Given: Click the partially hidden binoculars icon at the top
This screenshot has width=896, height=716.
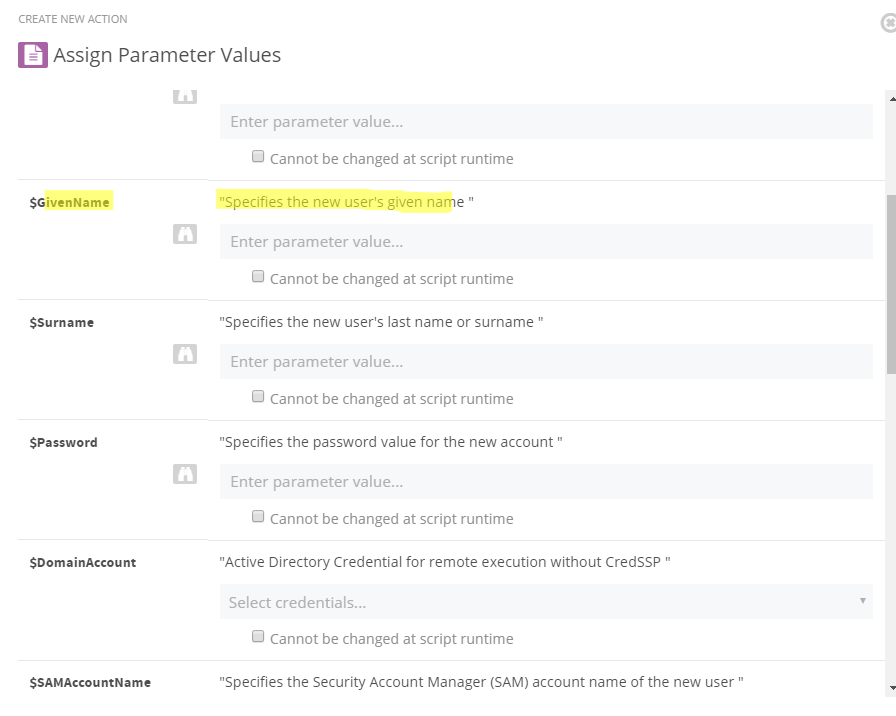Looking at the screenshot, I should (185, 96).
